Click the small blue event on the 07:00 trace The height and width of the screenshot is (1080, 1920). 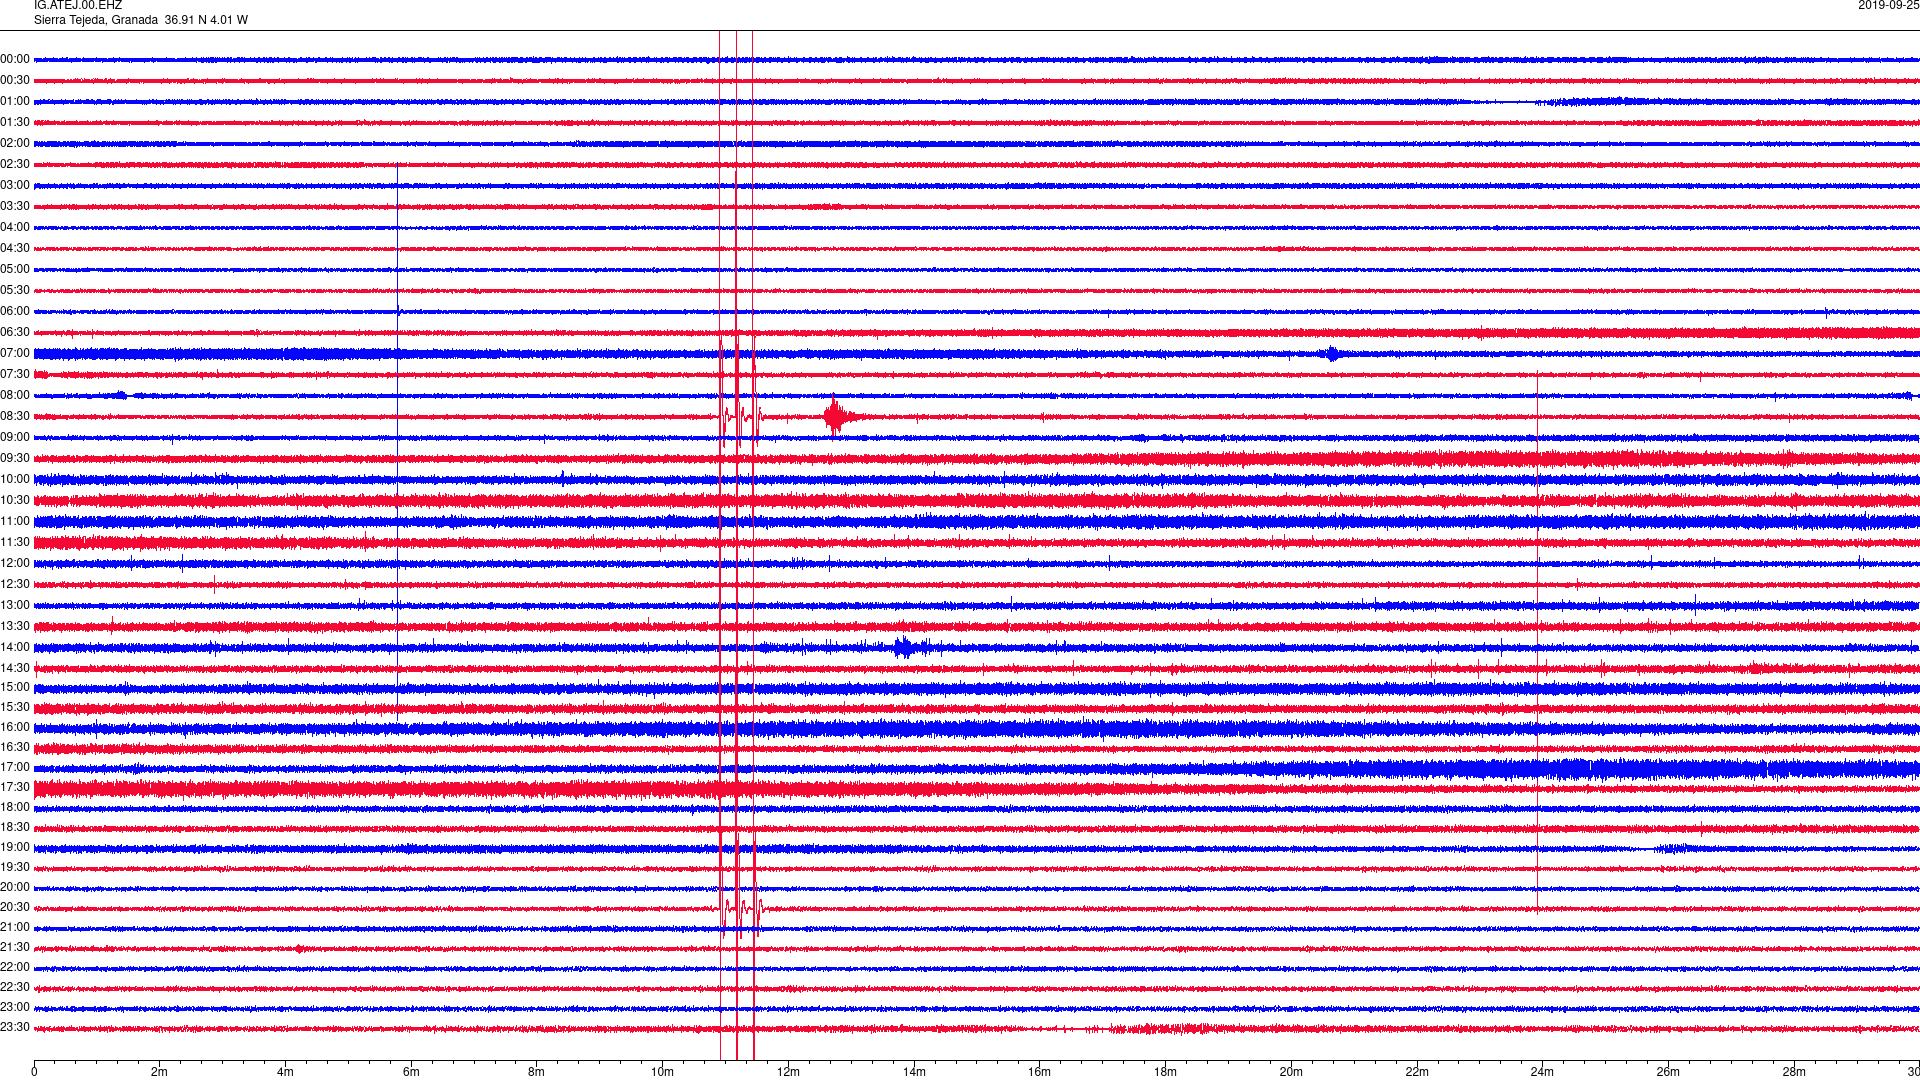click(1331, 353)
